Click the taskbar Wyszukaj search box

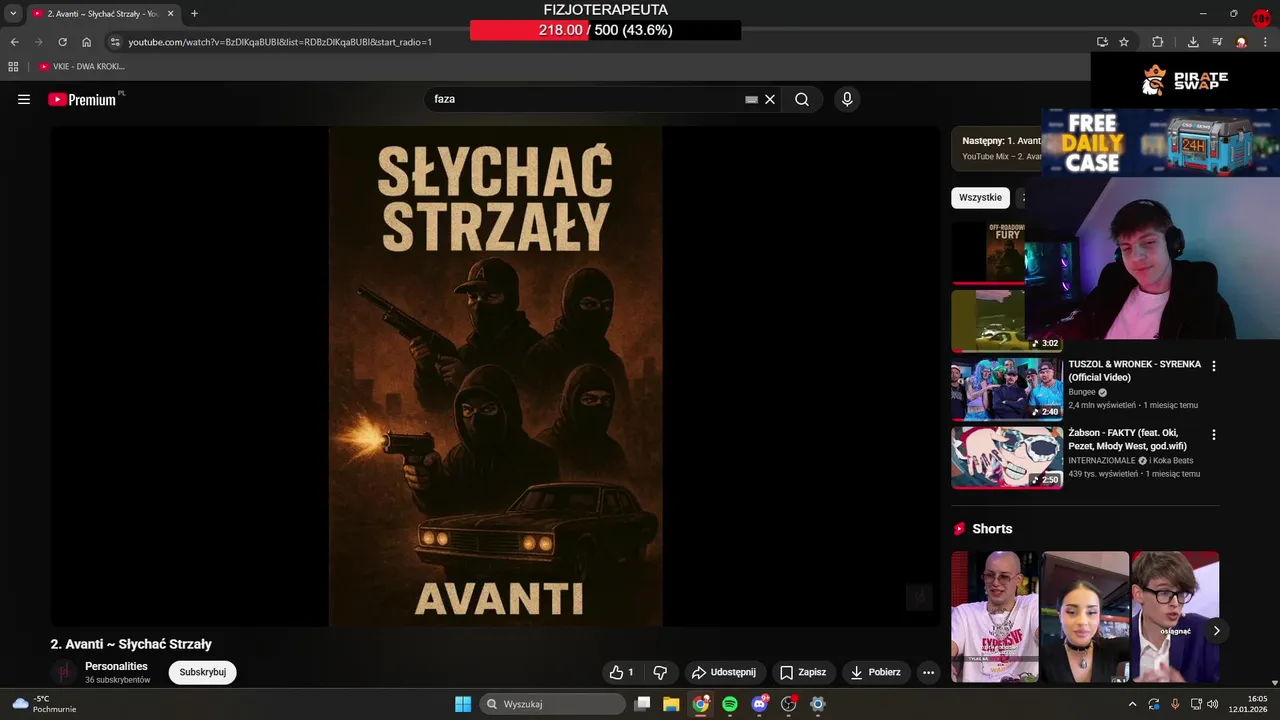[553, 704]
